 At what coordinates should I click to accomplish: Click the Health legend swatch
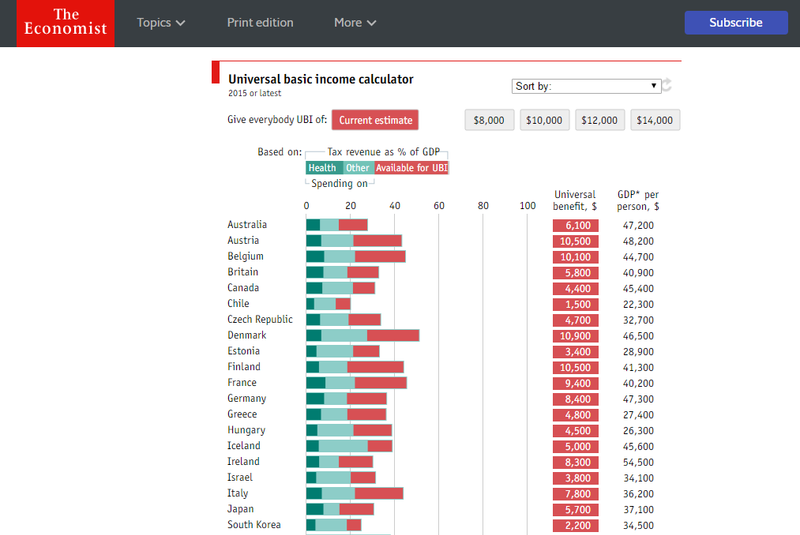click(x=323, y=168)
